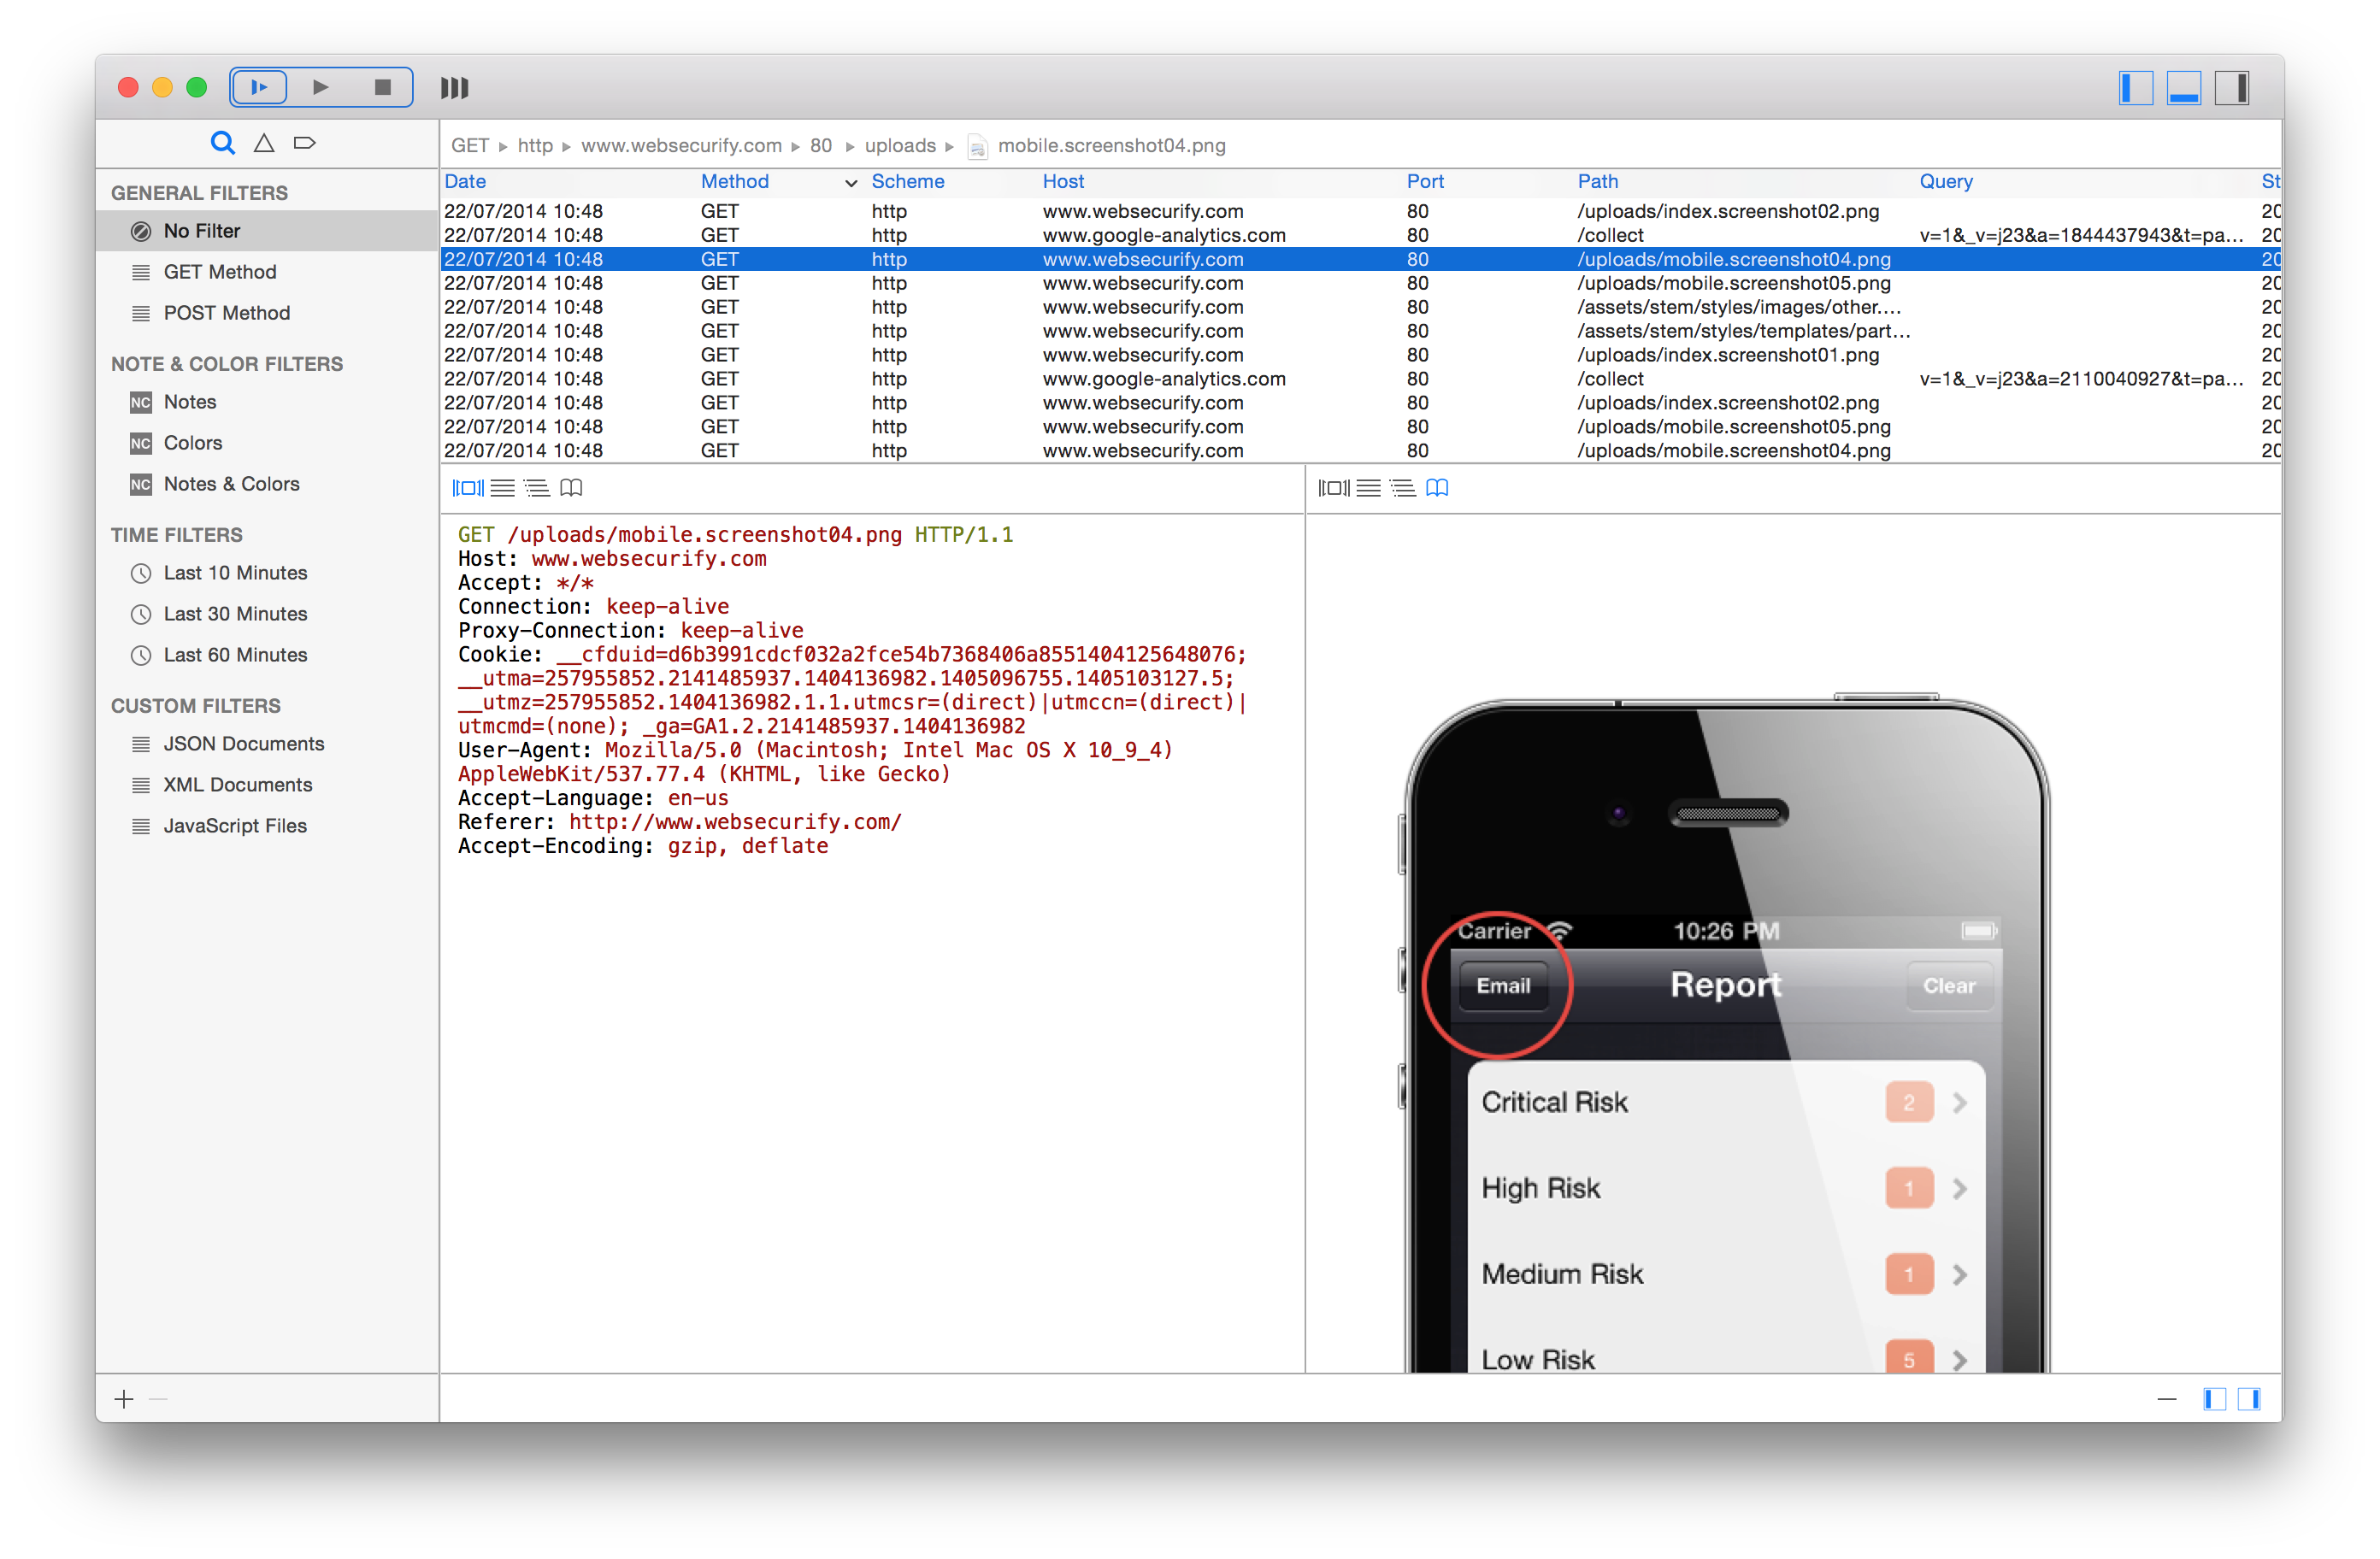This screenshot has width=2380, height=1559.
Task: Open the Method column sort dropdown
Action: (851, 182)
